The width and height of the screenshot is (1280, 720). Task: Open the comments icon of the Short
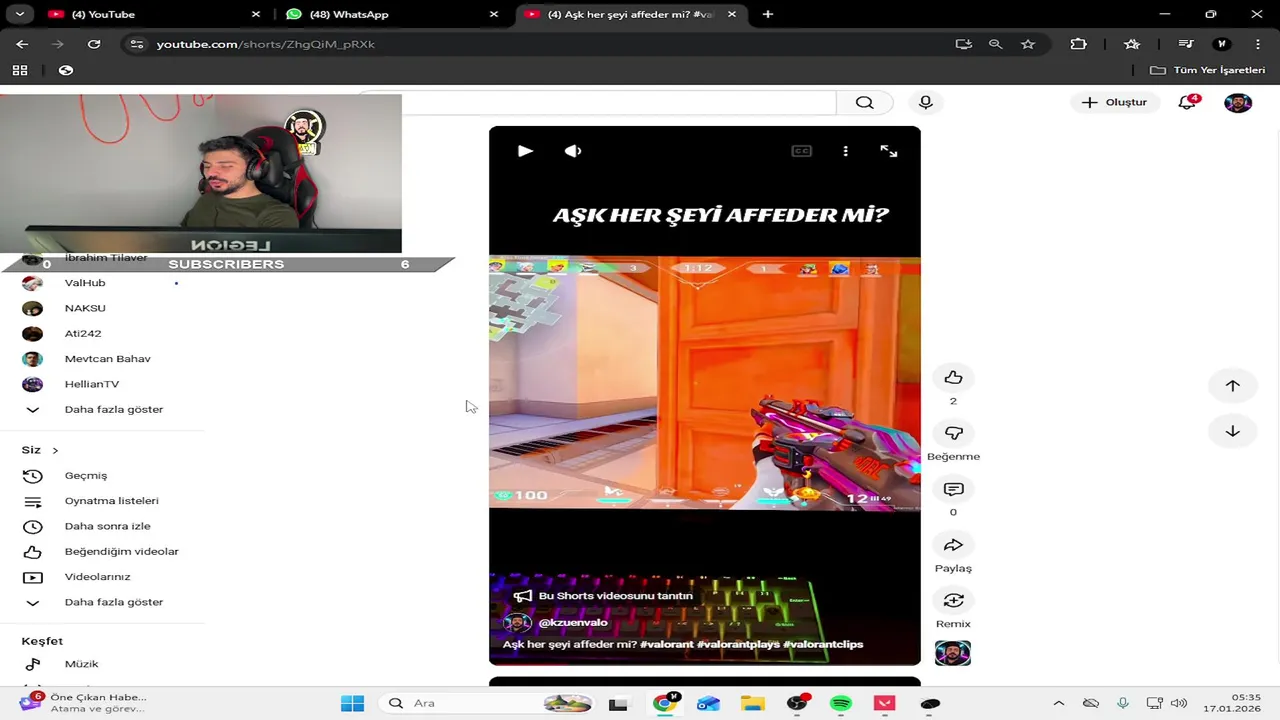click(x=953, y=489)
